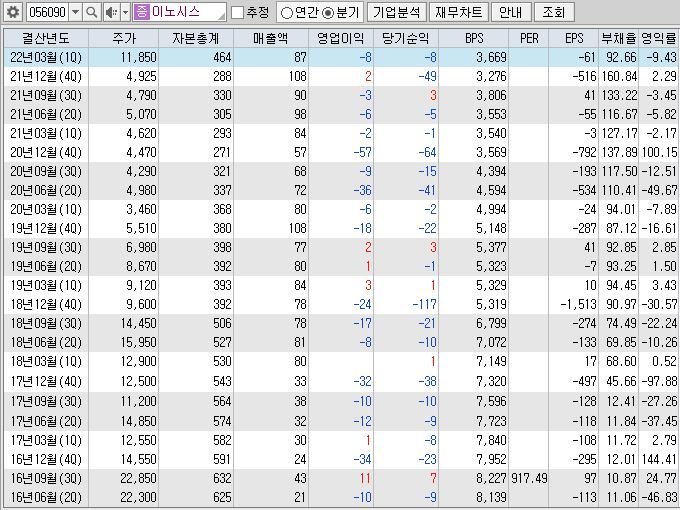680x510 pixels.
Task: Select the 연간 radio button
Action: click(x=286, y=13)
